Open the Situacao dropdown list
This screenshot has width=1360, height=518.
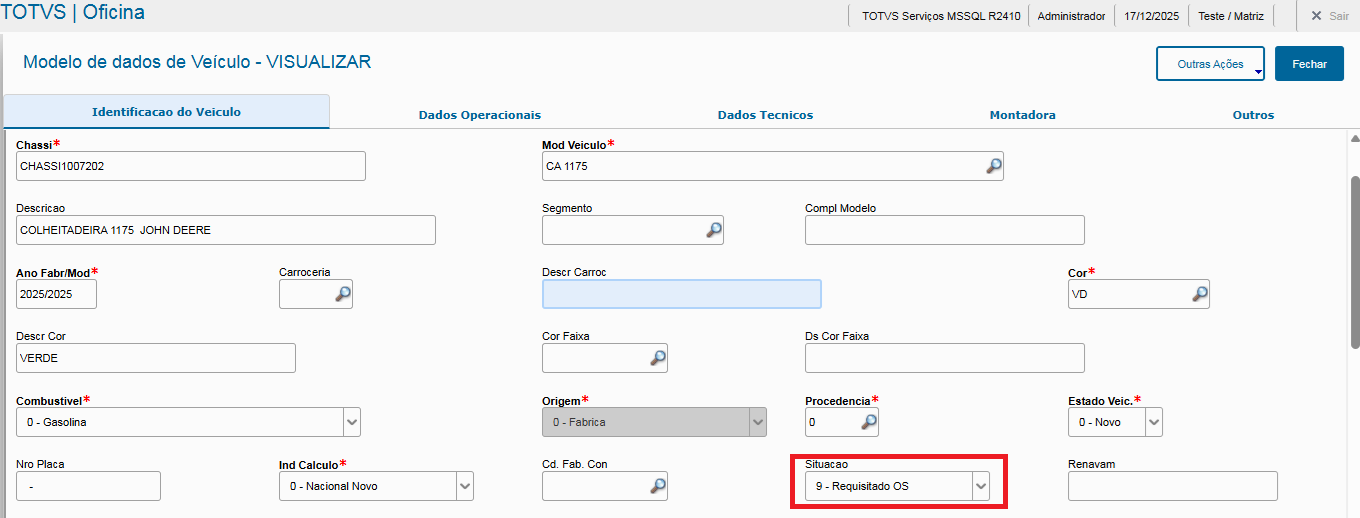tap(981, 486)
